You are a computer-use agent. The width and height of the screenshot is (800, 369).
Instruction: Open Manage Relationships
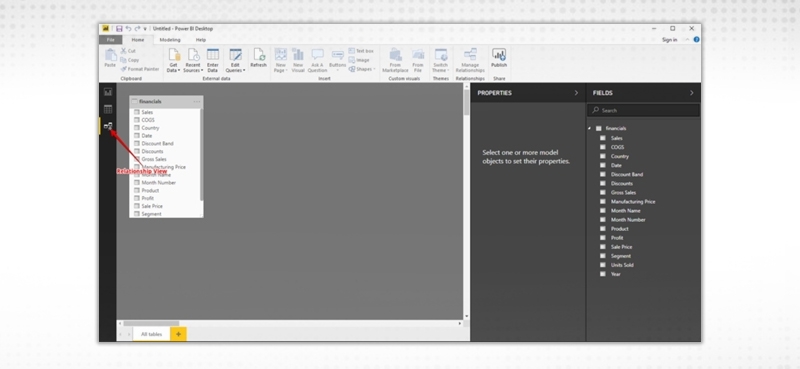point(470,60)
